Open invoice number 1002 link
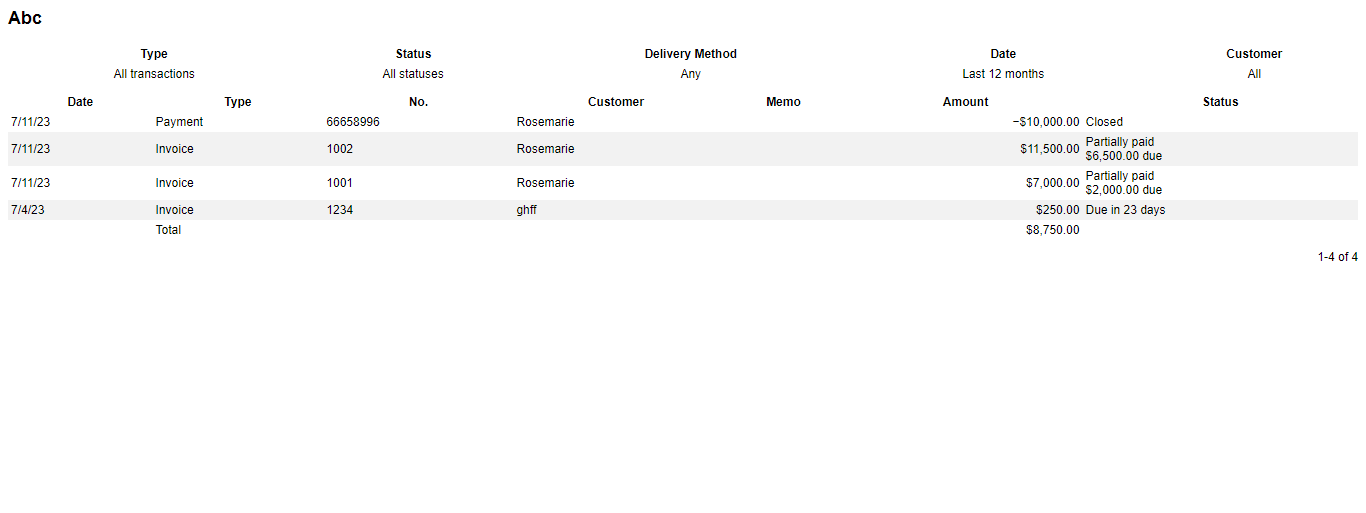The width and height of the screenshot is (1366, 513). pos(340,149)
